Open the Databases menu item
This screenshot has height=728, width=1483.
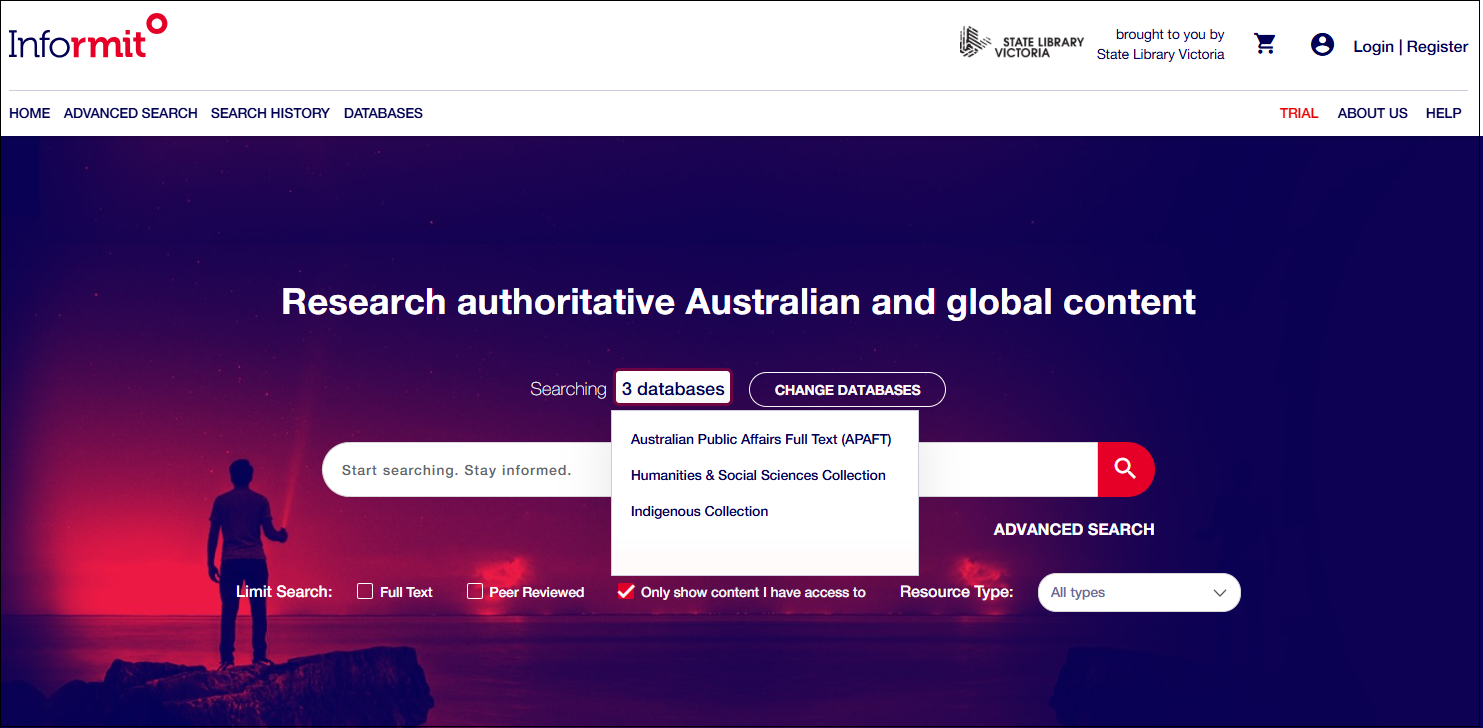pyautogui.click(x=383, y=113)
